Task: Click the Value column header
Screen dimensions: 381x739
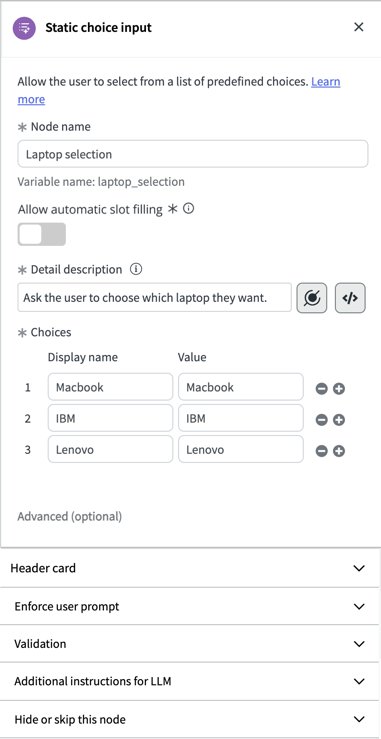Action: [x=192, y=357]
